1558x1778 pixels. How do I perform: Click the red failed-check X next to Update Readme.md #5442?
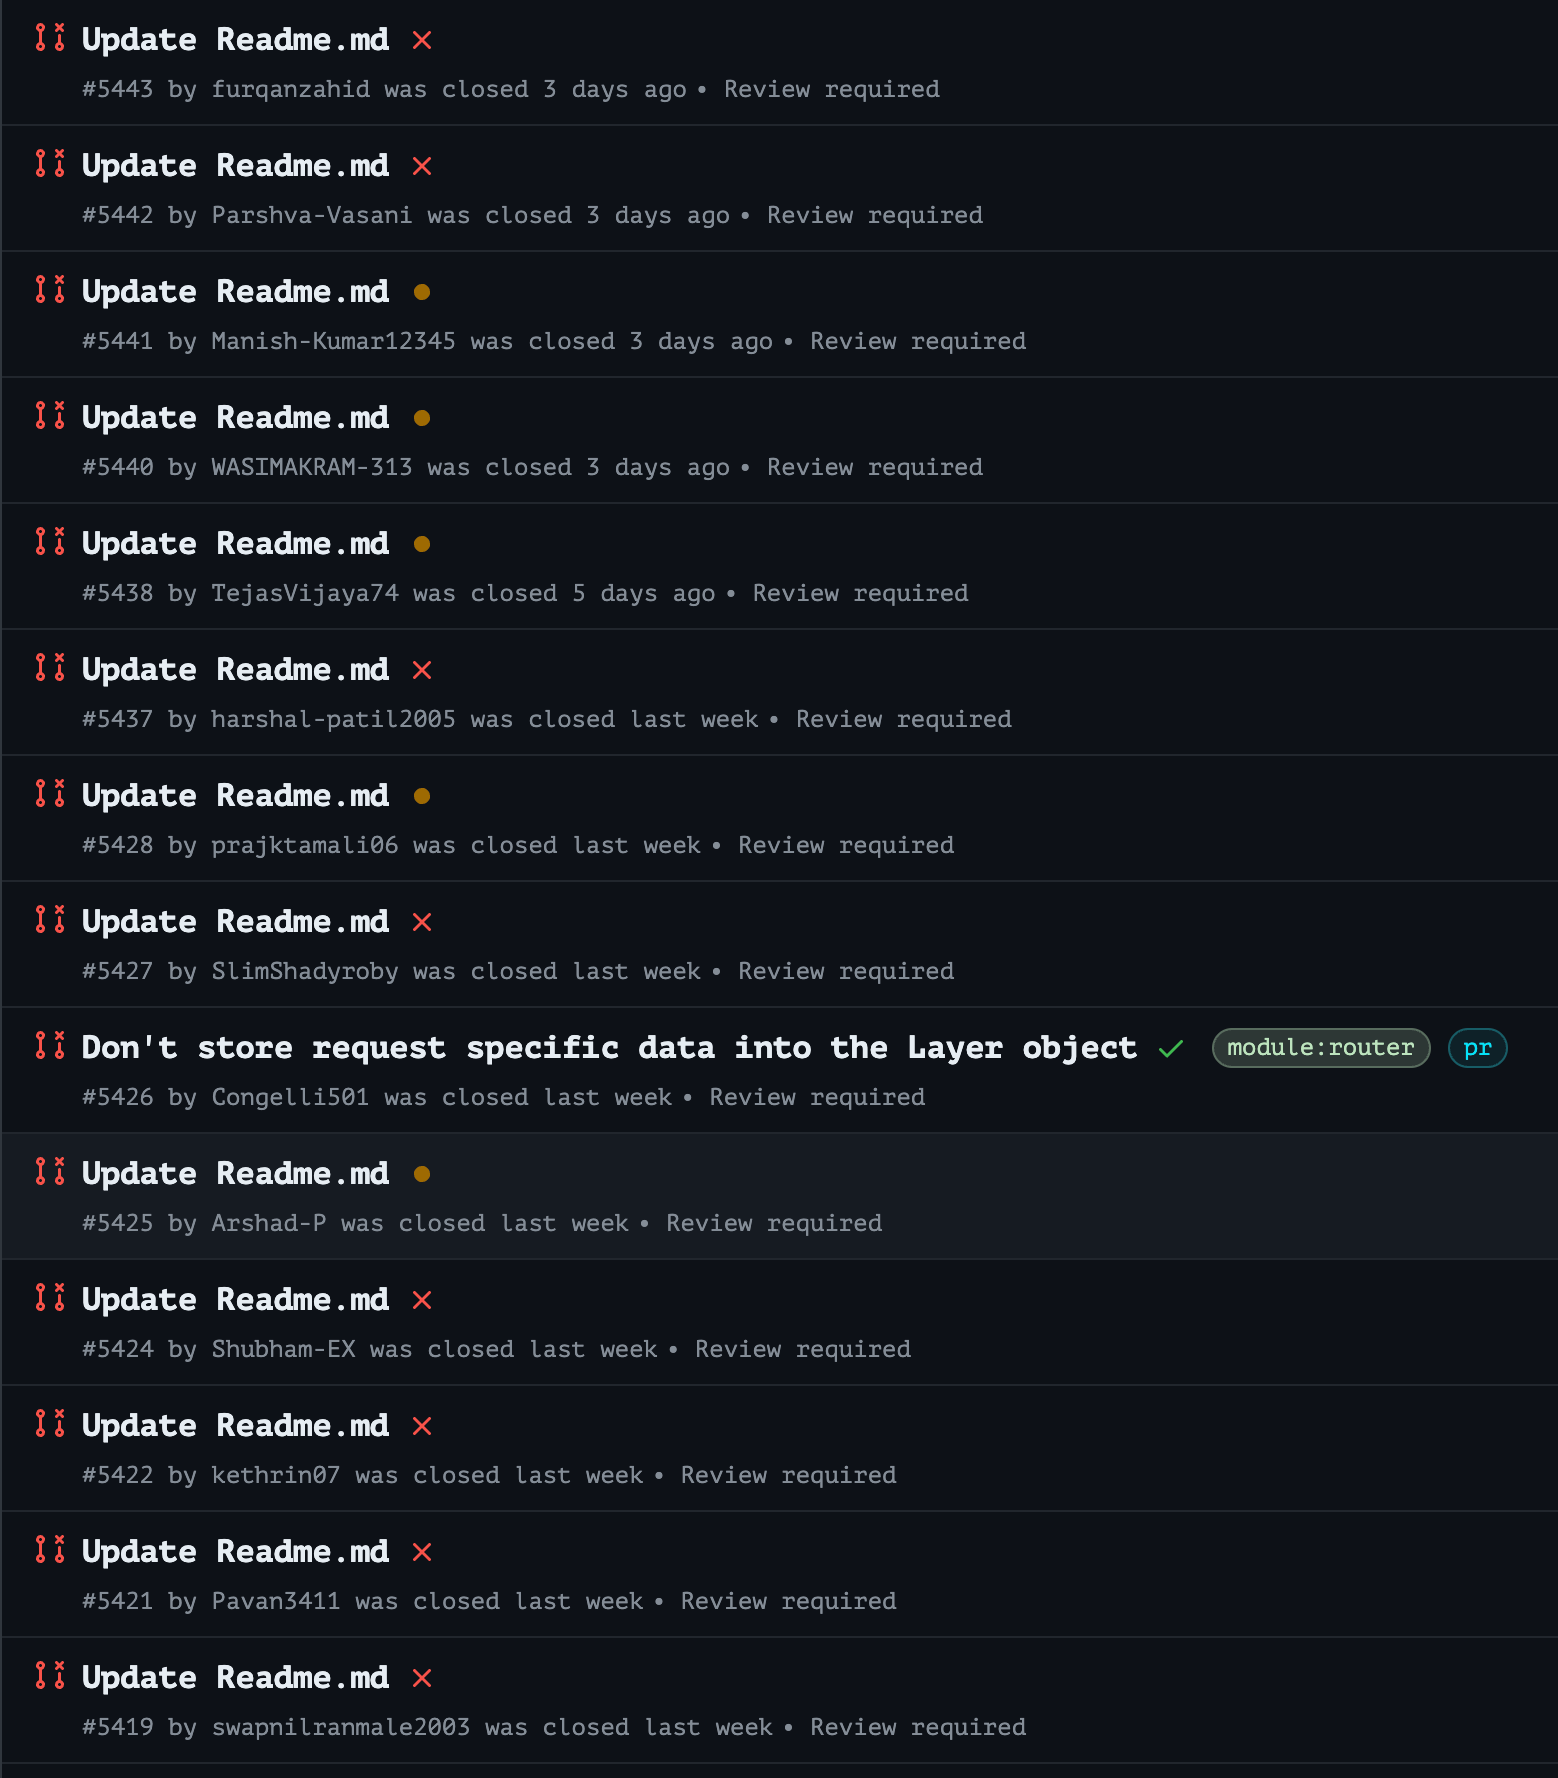pyautogui.click(x=422, y=166)
